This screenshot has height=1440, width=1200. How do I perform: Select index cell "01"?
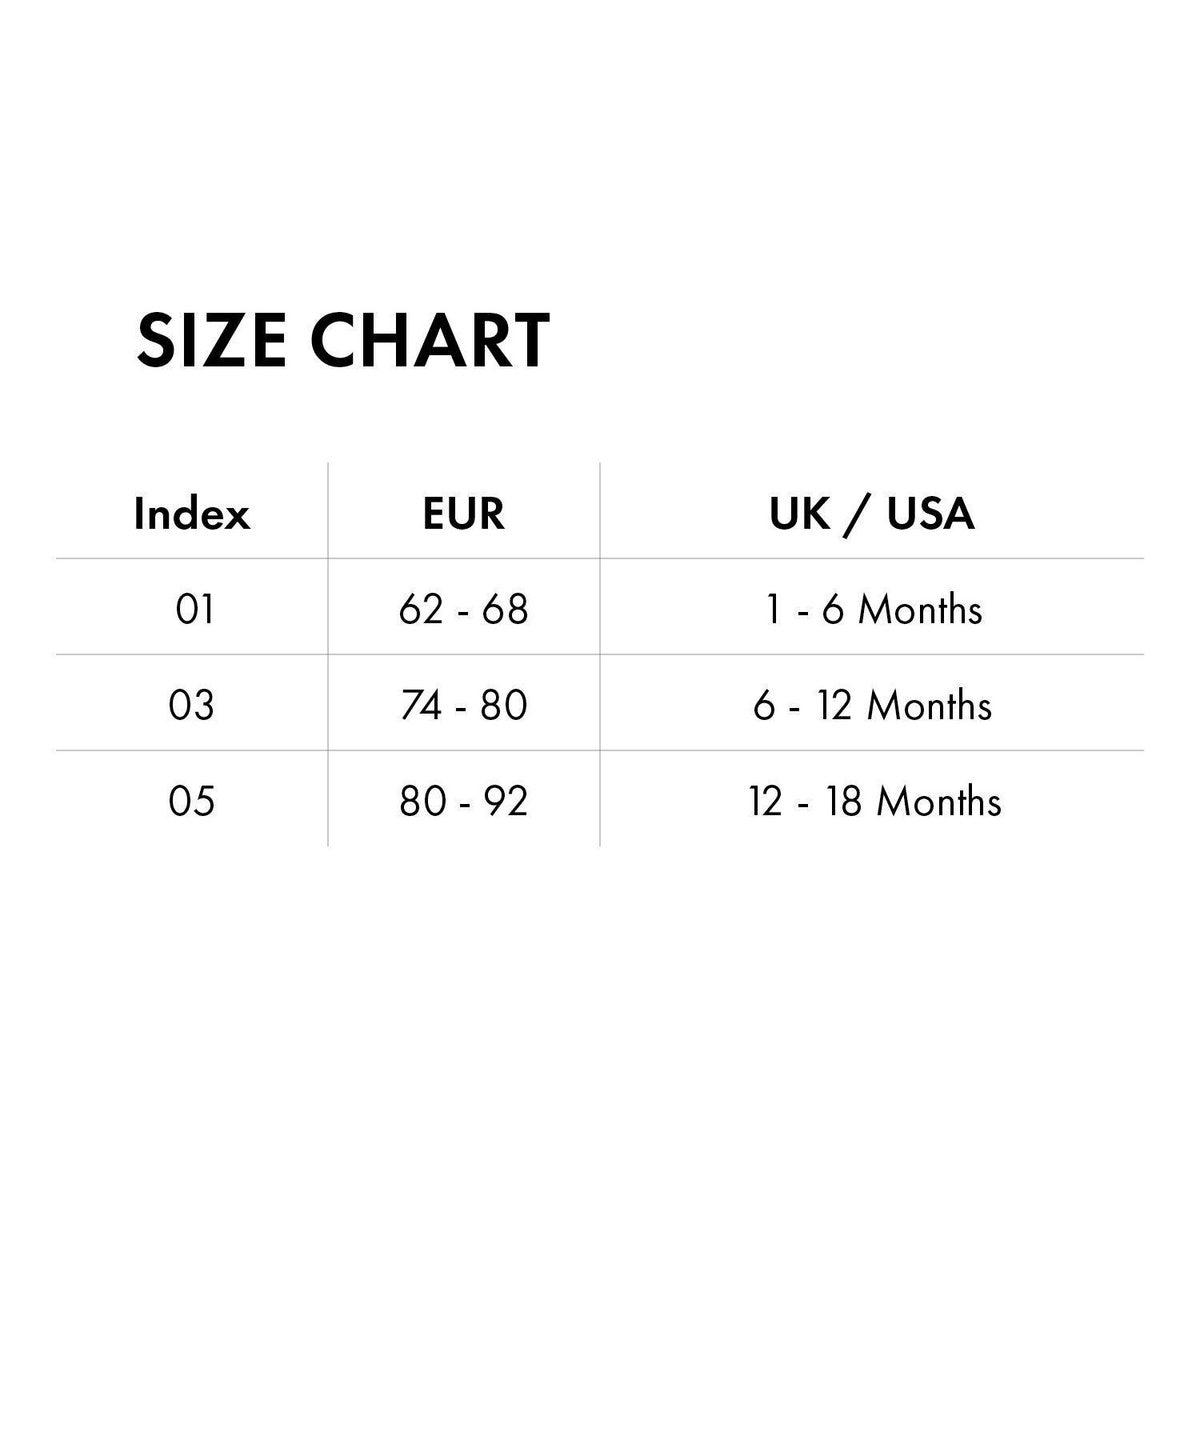pyautogui.click(x=194, y=609)
